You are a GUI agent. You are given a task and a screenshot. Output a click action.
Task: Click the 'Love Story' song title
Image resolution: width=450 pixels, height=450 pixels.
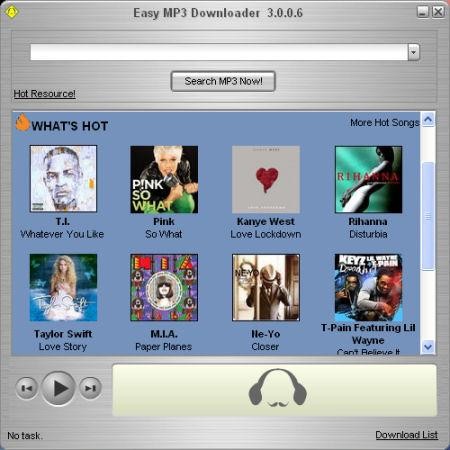click(x=63, y=347)
